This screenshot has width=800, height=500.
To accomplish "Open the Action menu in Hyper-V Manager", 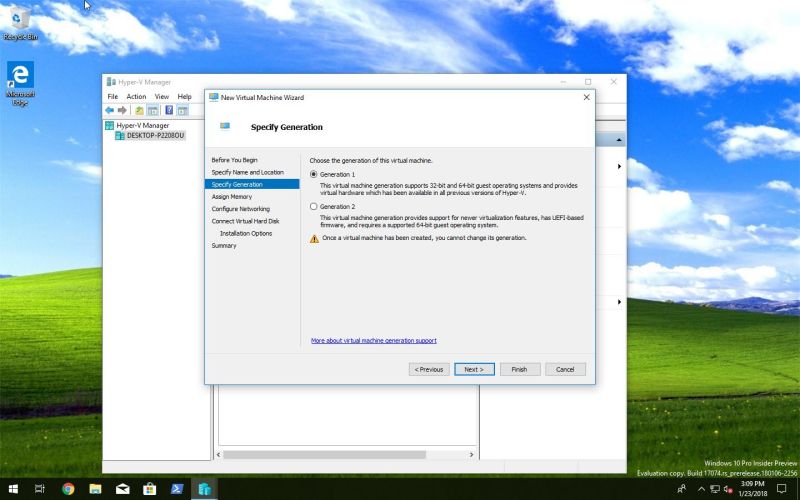I will click(x=136, y=96).
